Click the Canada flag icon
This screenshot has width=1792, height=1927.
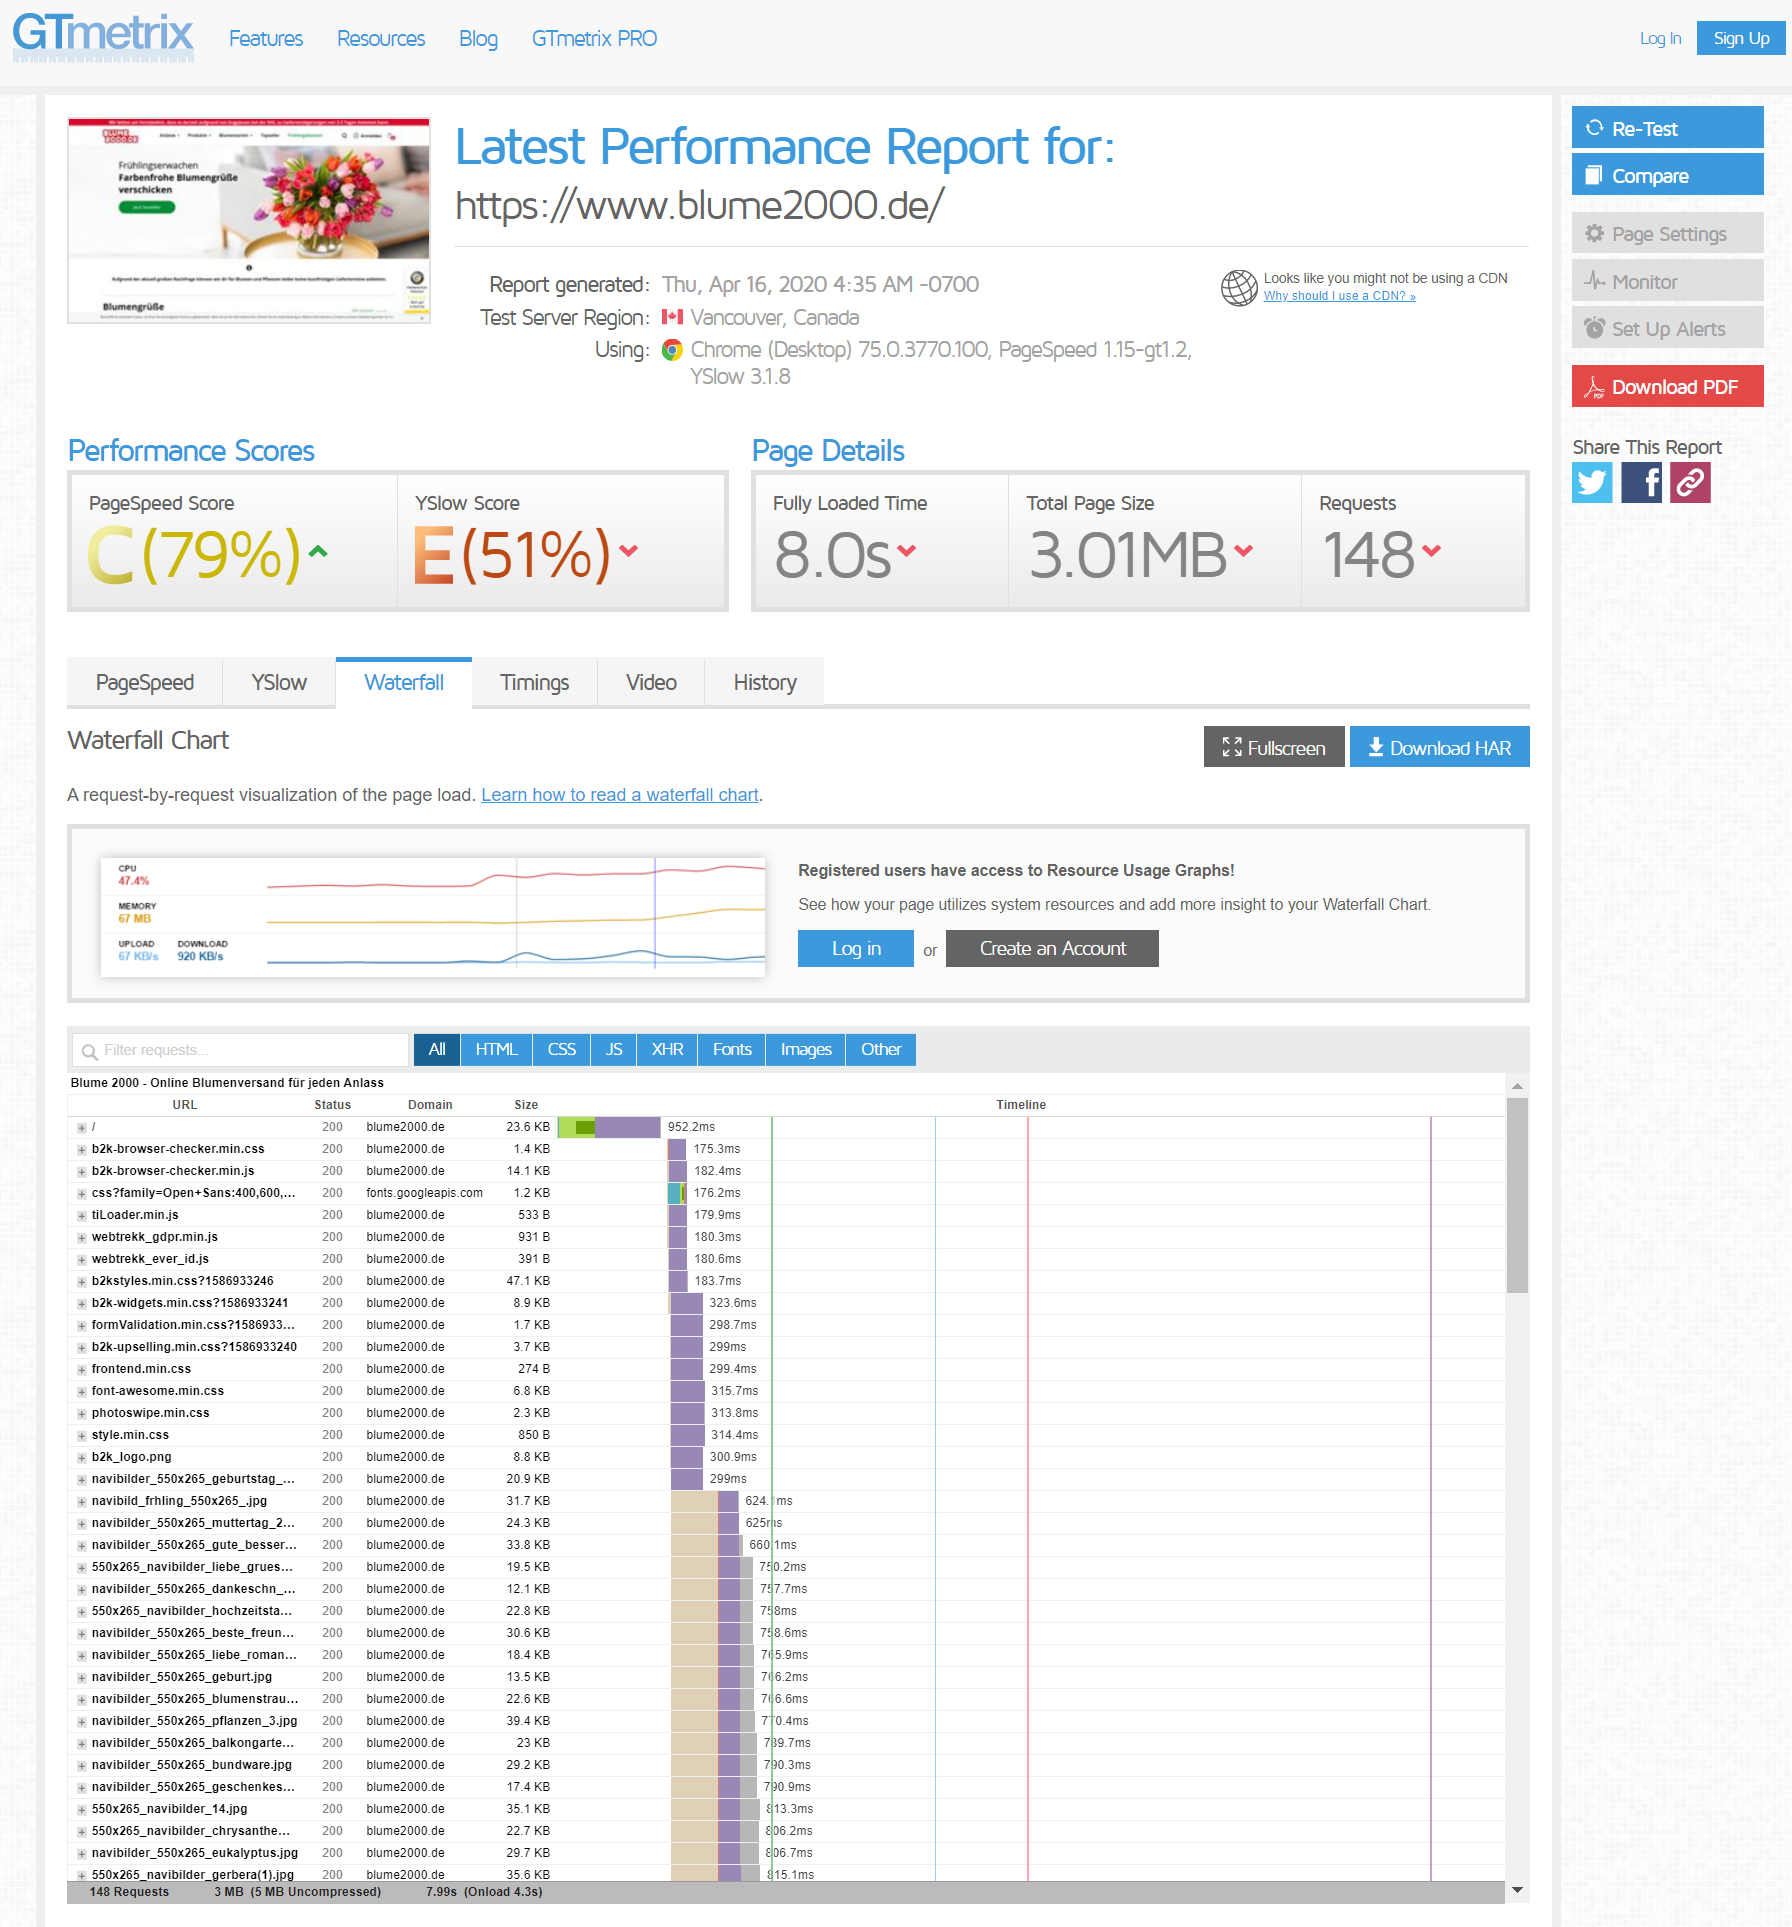click(672, 317)
